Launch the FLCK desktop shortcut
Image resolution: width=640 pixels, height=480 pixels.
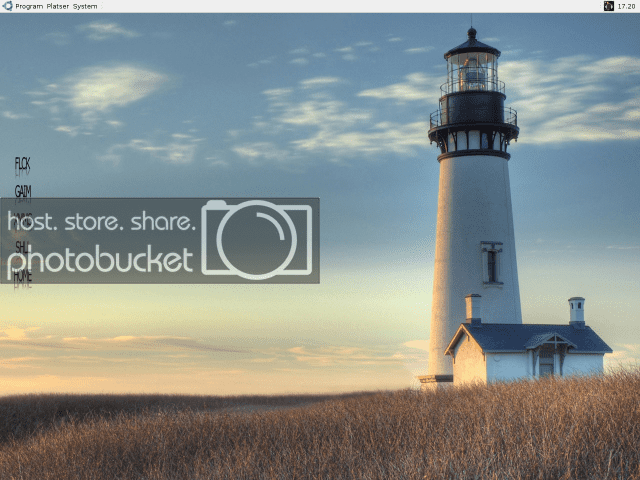(x=22, y=164)
